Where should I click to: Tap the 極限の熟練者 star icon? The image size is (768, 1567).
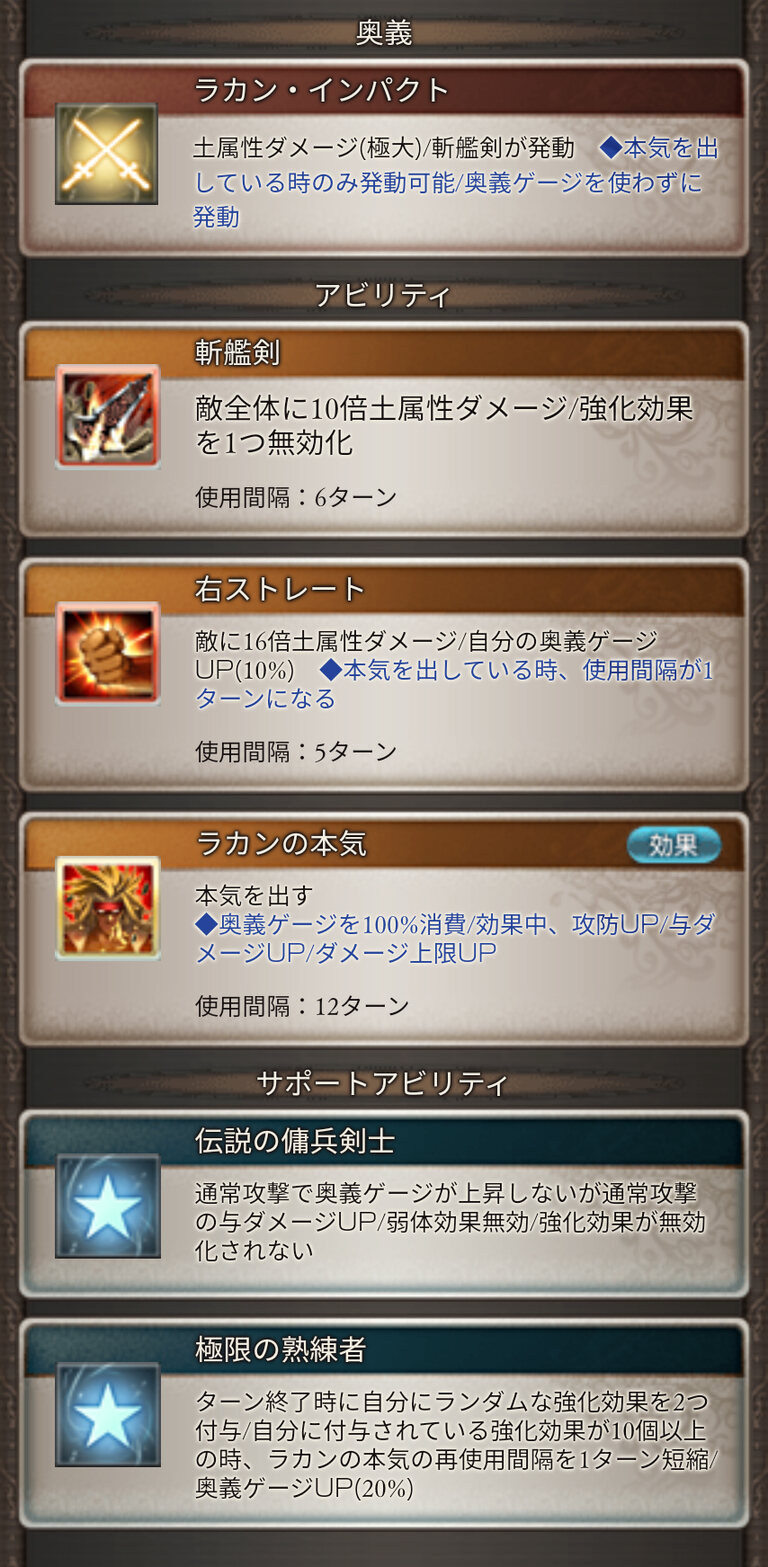click(107, 1414)
